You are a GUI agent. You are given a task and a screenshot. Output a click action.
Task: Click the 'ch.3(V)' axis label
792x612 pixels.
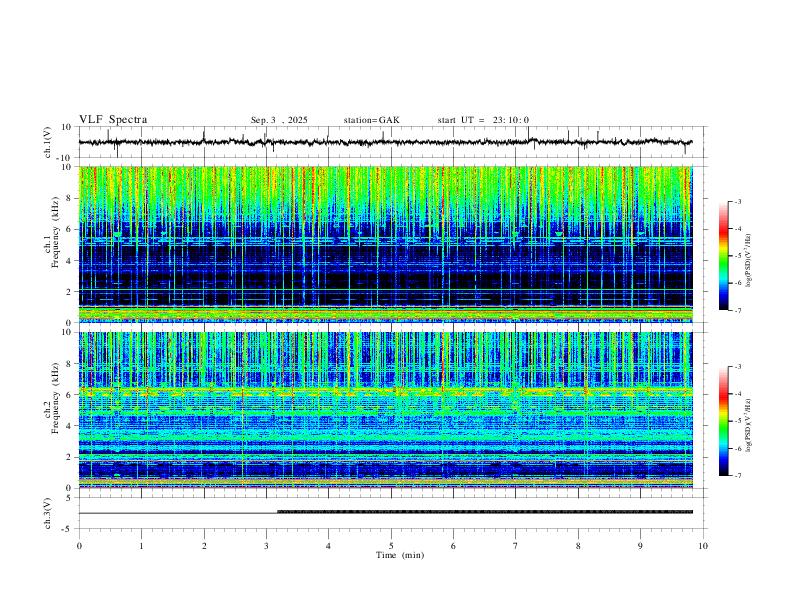pos(48,513)
